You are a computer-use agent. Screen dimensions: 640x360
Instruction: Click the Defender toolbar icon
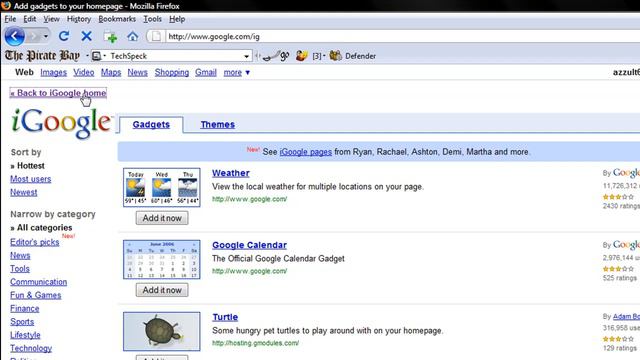pyautogui.click(x=336, y=56)
